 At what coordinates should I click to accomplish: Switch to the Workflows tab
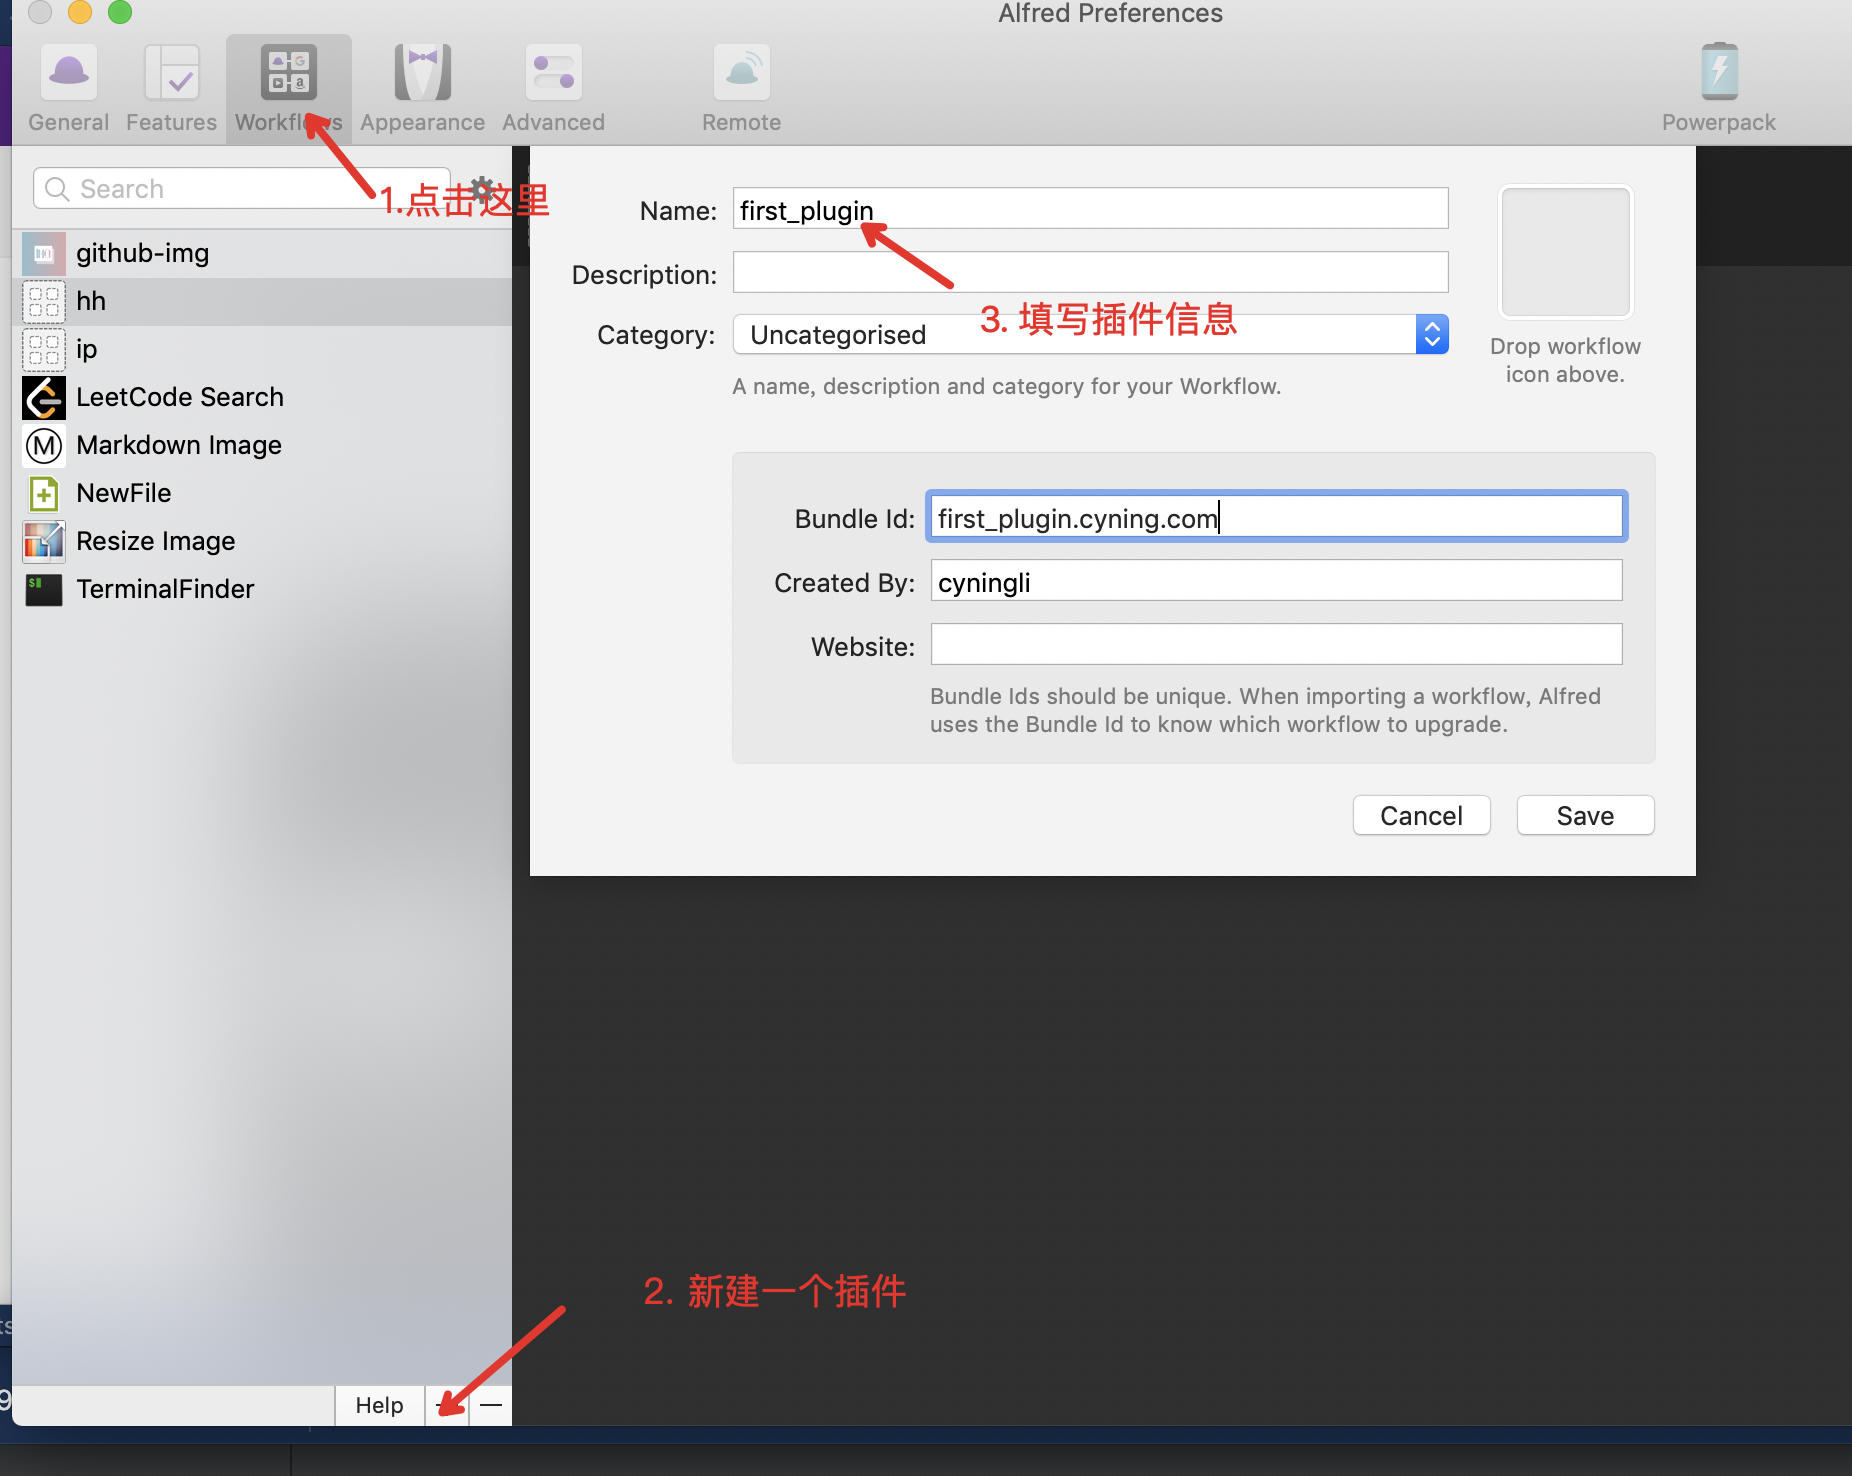[x=289, y=88]
